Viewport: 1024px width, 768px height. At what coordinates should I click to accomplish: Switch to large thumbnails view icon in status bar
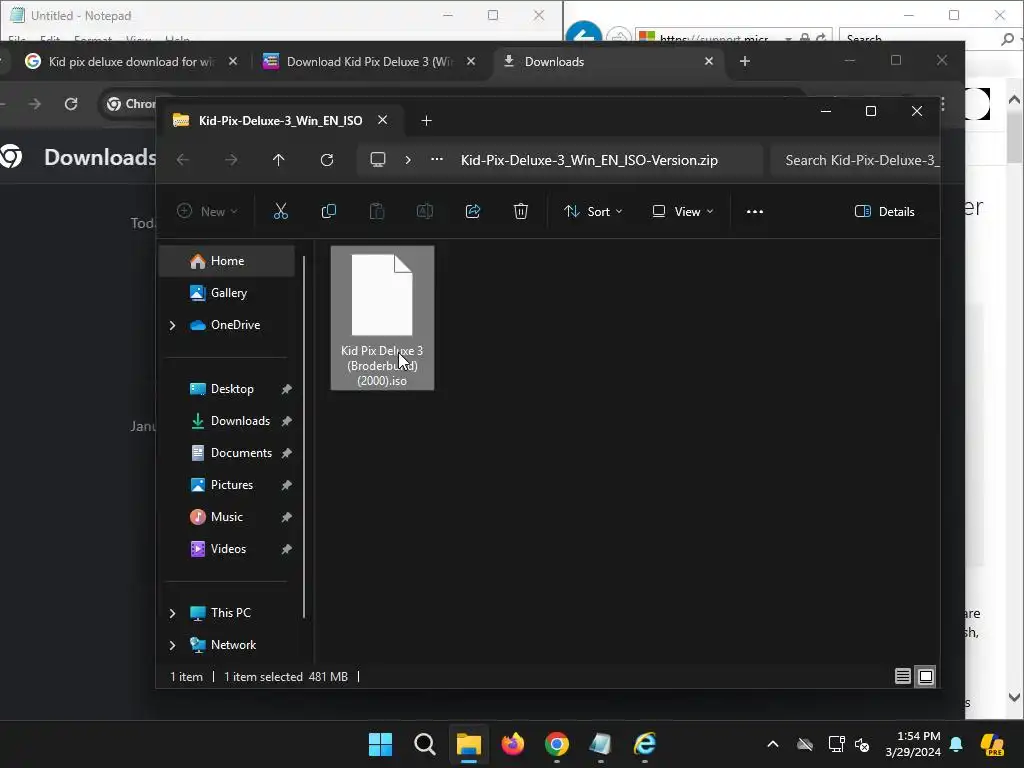tap(925, 677)
